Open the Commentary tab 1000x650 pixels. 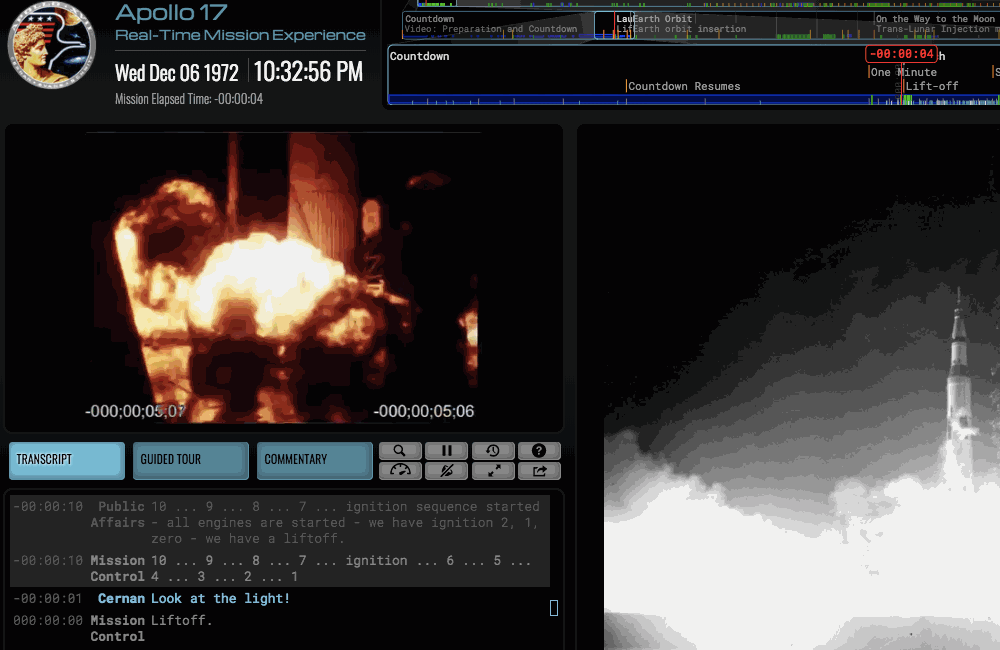pos(314,460)
